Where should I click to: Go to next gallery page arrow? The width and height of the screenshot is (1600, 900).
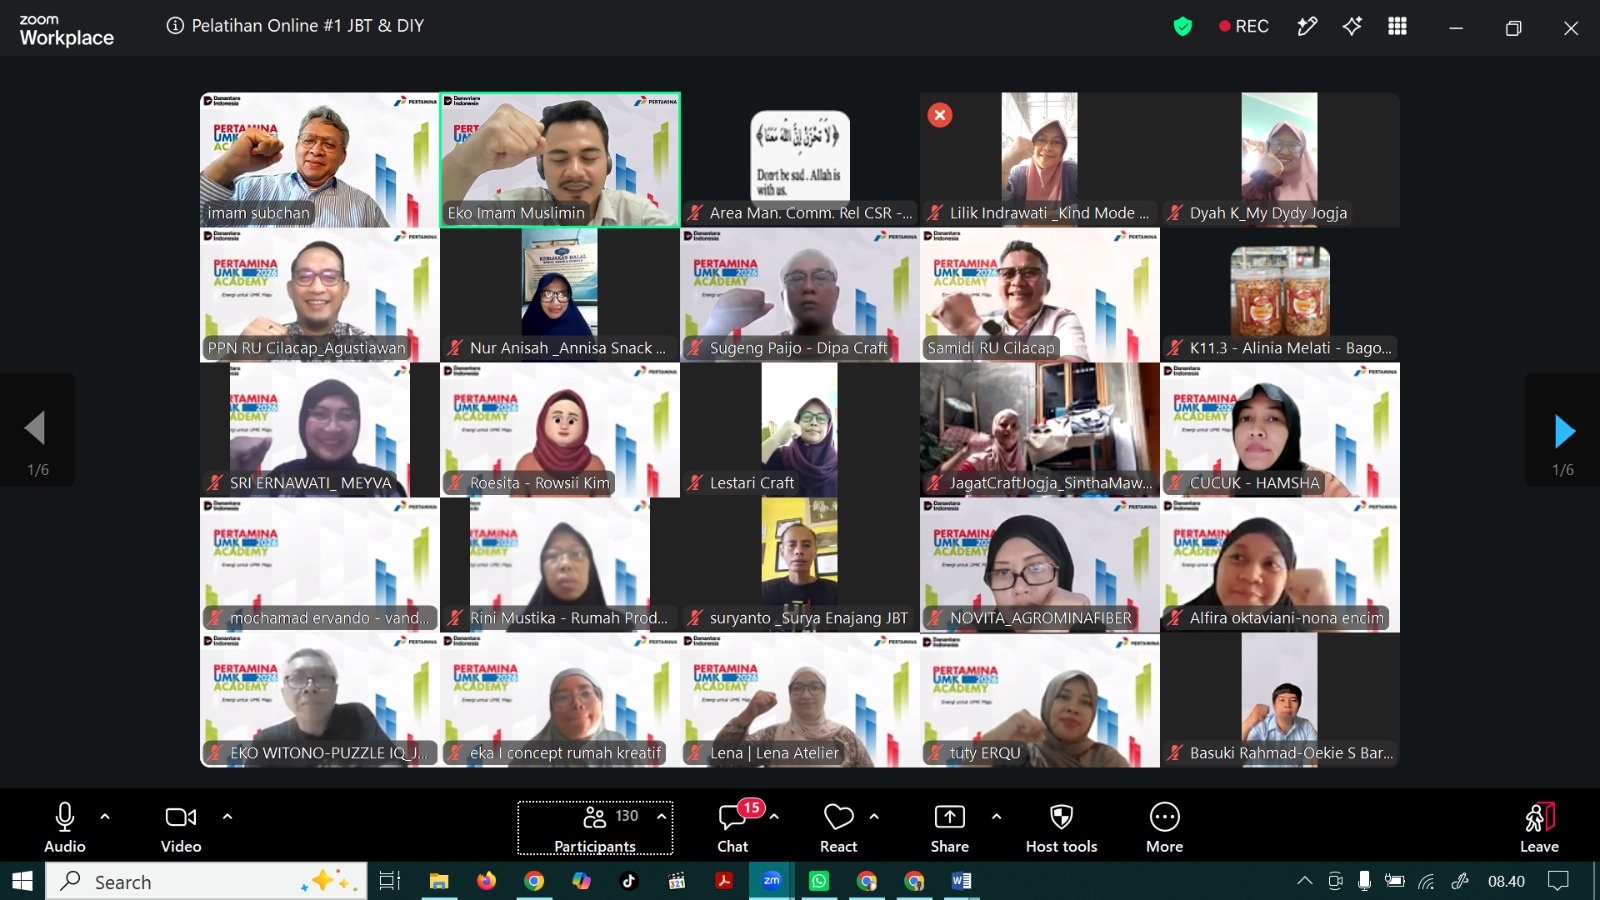pyautogui.click(x=1564, y=431)
